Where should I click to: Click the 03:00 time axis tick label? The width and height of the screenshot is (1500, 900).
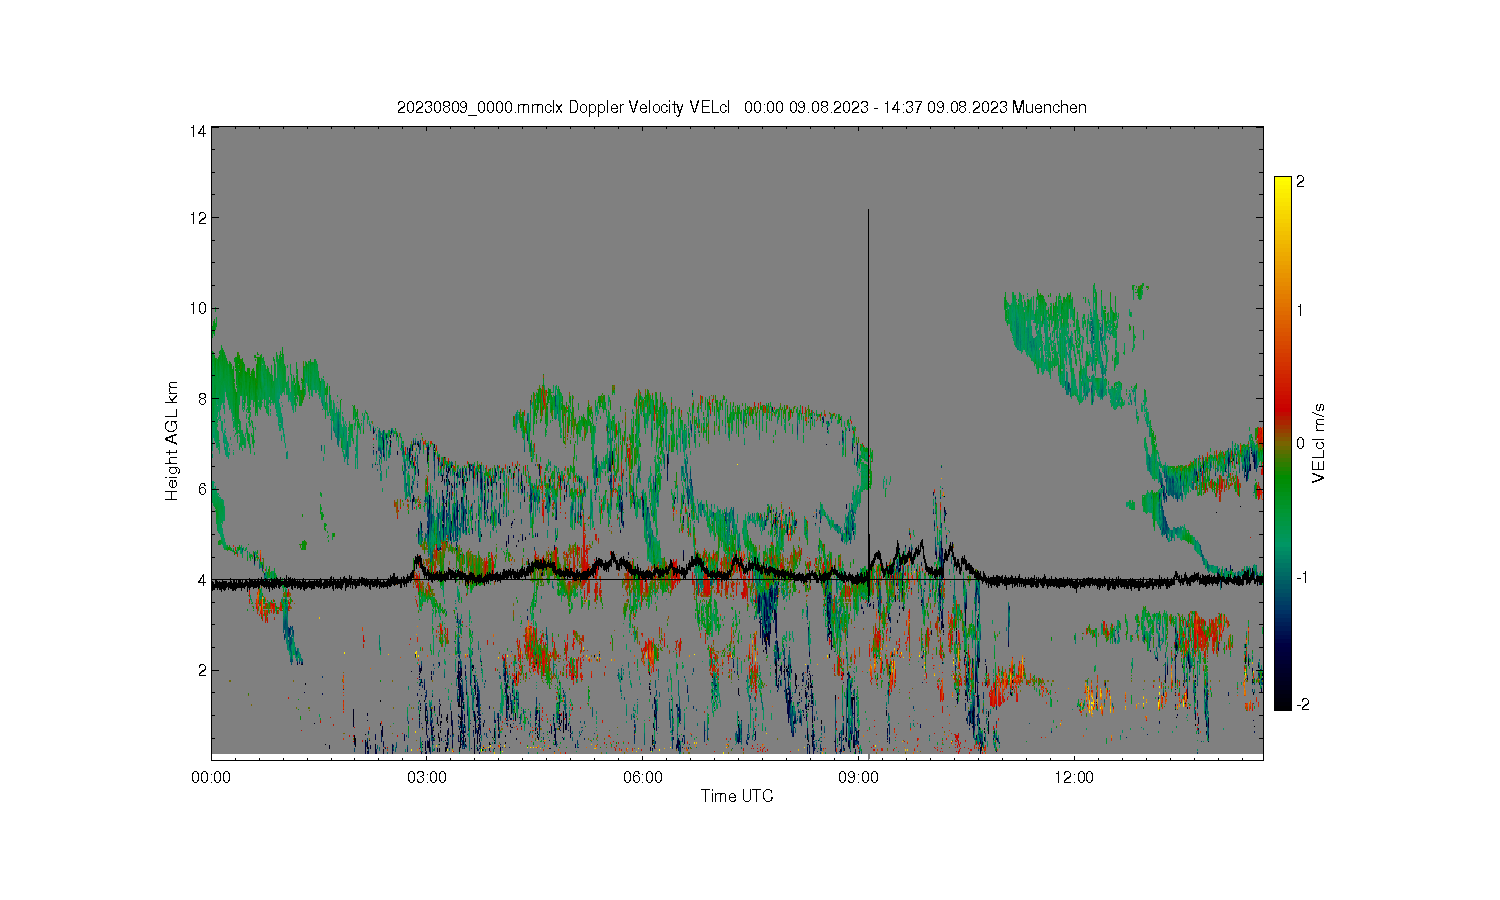pyautogui.click(x=427, y=777)
